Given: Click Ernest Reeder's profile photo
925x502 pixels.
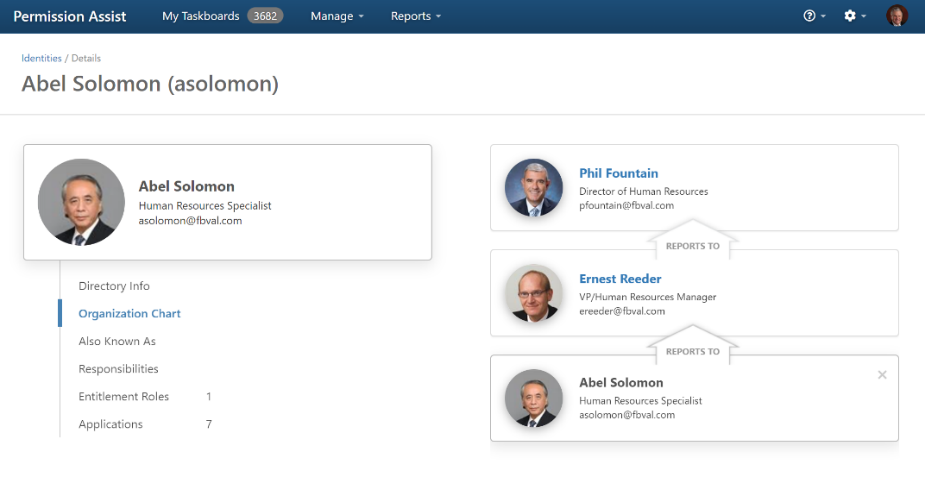Looking at the screenshot, I should click(534, 293).
